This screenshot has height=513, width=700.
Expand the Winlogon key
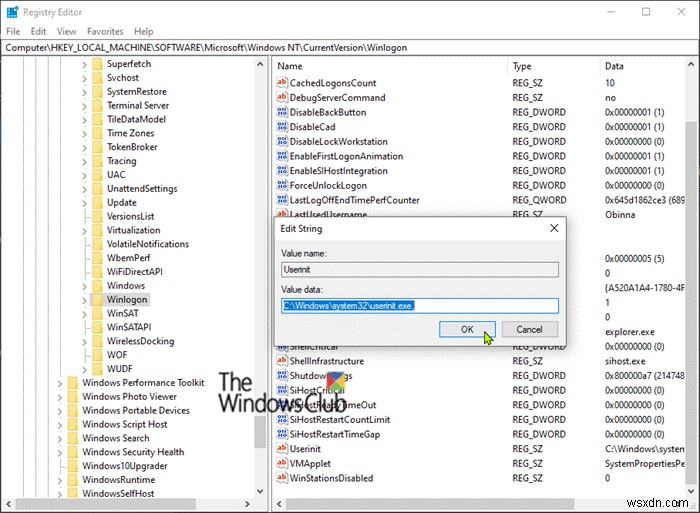click(x=84, y=300)
